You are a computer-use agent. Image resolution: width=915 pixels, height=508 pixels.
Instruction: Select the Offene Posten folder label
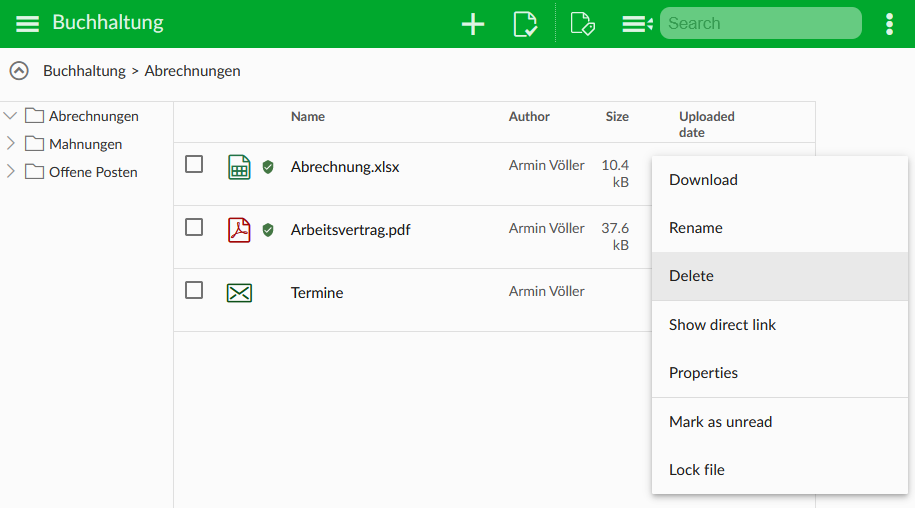93,172
